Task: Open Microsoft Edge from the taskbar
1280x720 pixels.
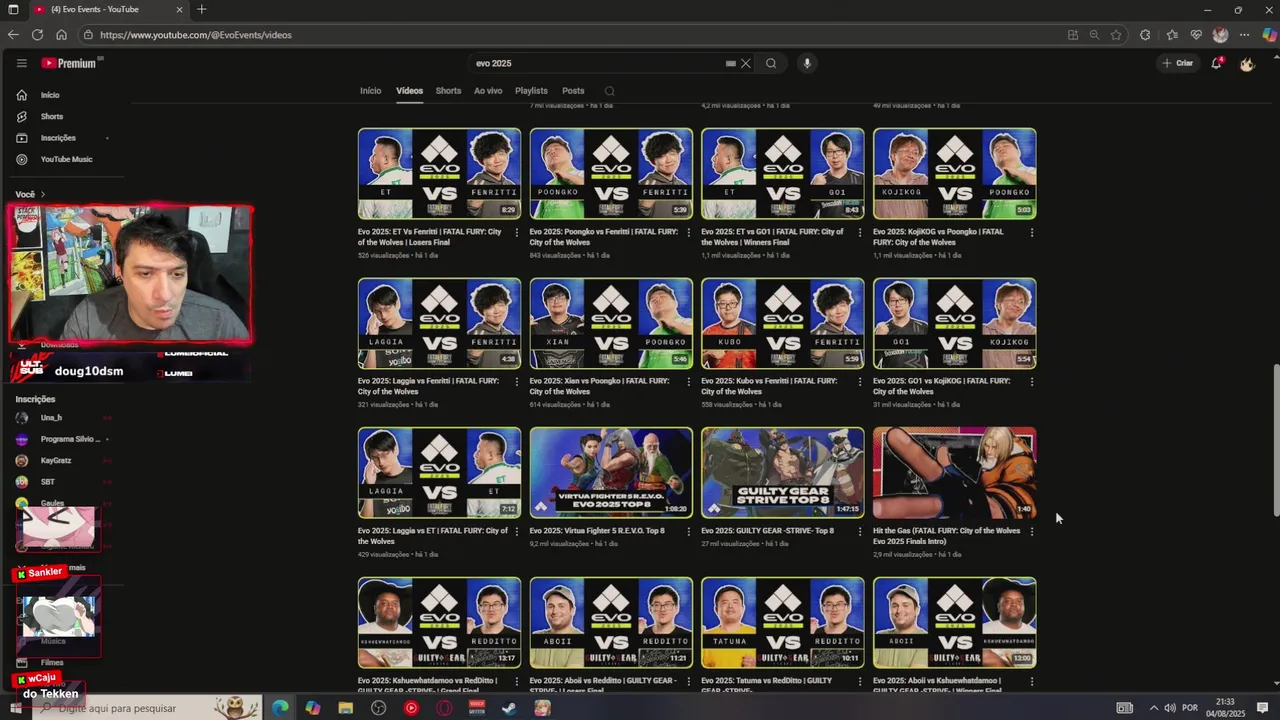Action: (x=280, y=708)
